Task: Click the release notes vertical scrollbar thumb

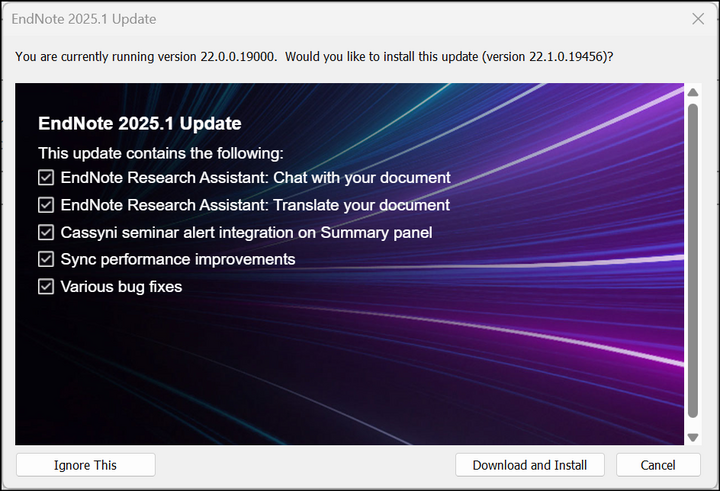Action: coord(693,261)
